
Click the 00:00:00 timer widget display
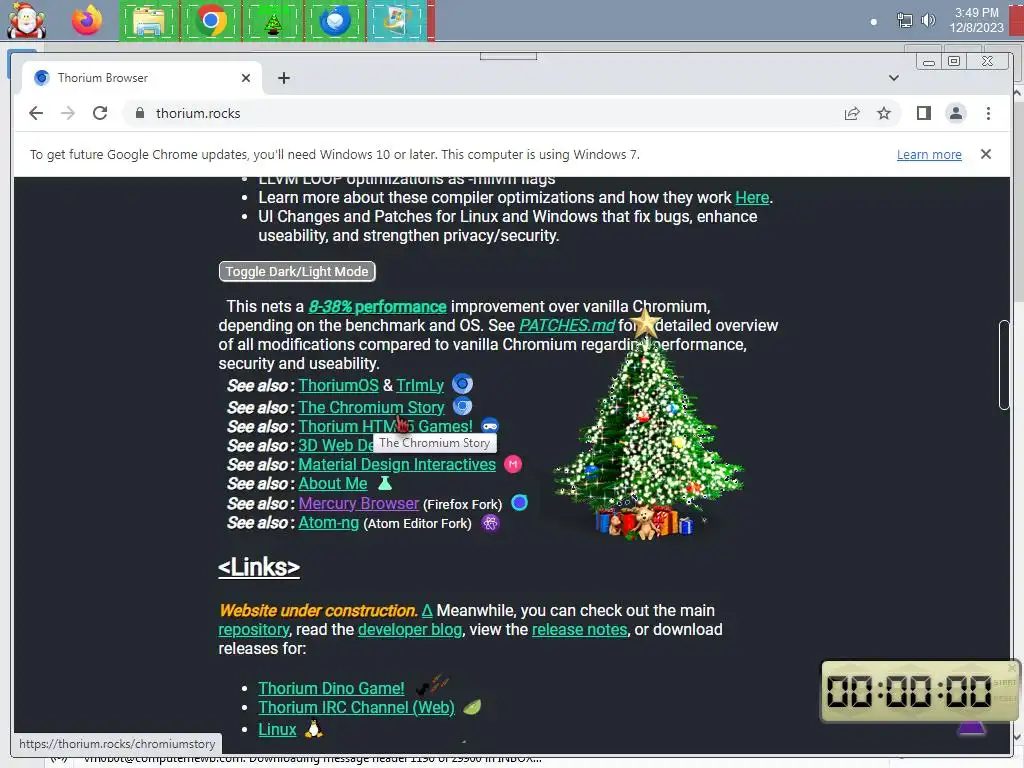(x=908, y=691)
